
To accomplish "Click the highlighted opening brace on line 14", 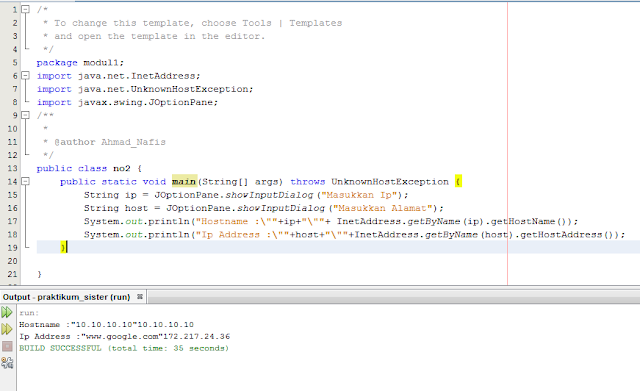I will pos(458,182).
